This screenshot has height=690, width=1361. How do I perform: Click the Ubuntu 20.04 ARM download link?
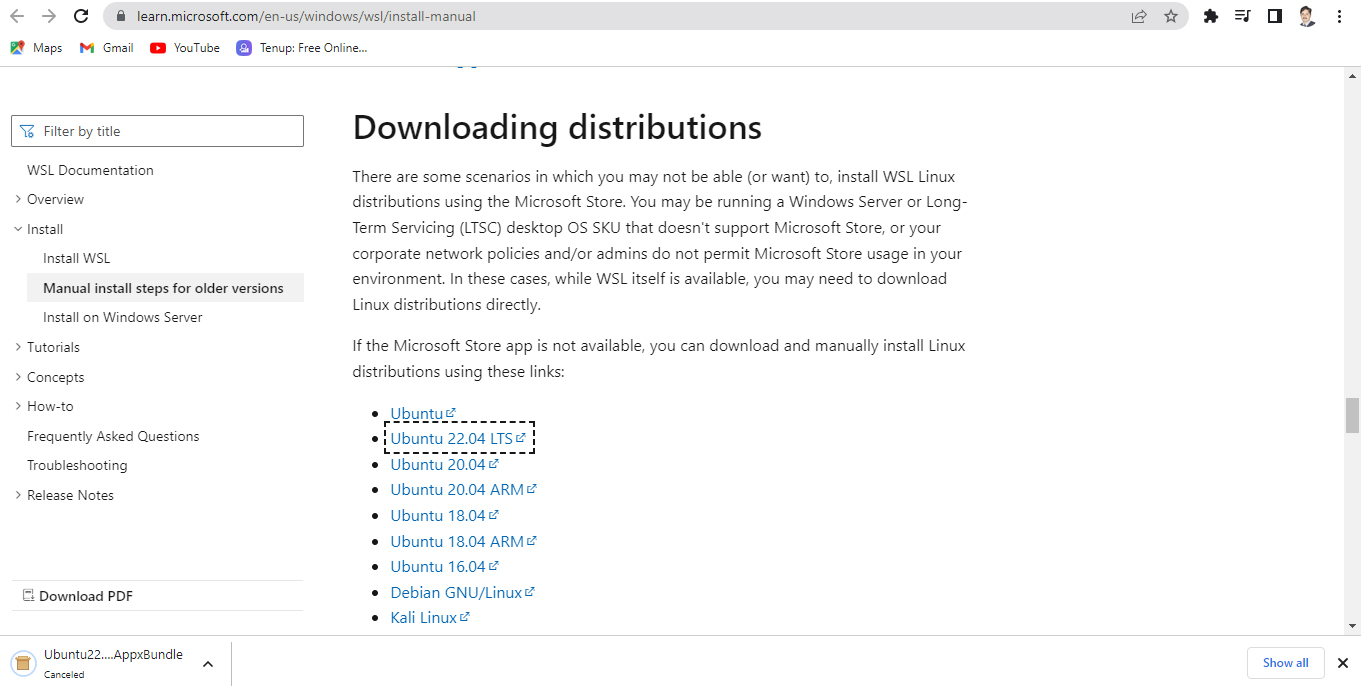click(457, 490)
